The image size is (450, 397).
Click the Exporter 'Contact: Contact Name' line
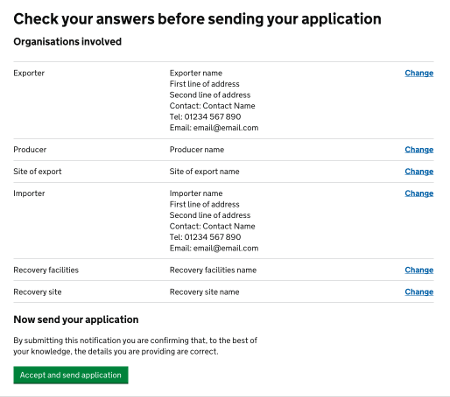[212, 106]
